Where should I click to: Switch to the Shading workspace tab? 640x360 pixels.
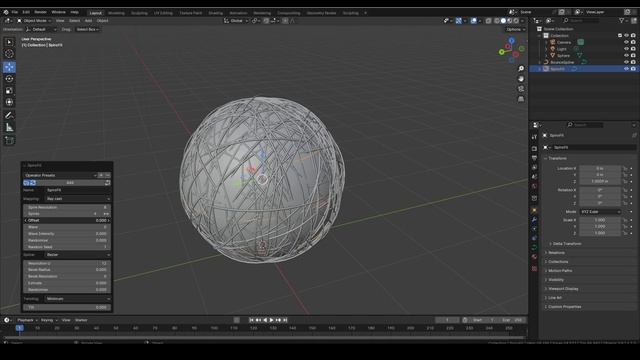pyautogui.click(x=216, y=13)
